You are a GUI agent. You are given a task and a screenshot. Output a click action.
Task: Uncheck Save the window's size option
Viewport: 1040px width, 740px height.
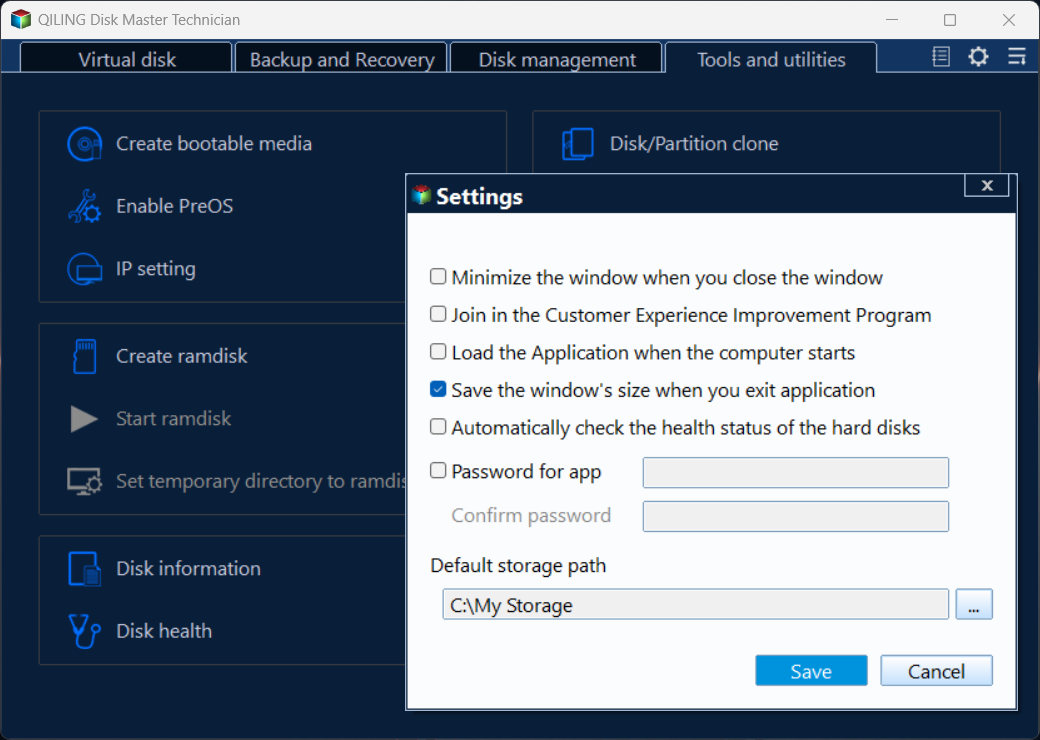tap(438, 389)
